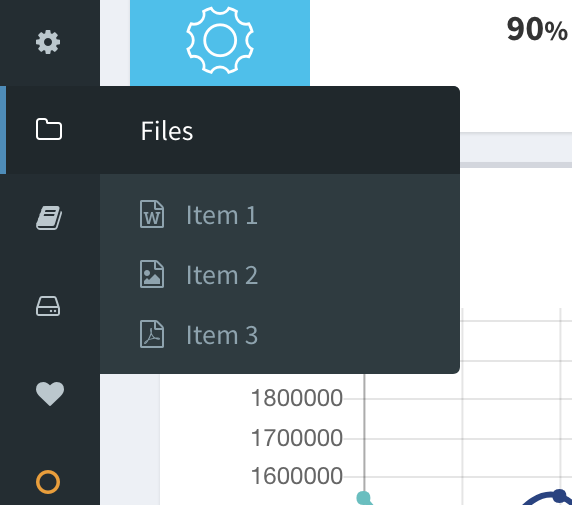This screenshot has height=505, width=572.
Task: Click the image file icon
Action: coord(152,274)
